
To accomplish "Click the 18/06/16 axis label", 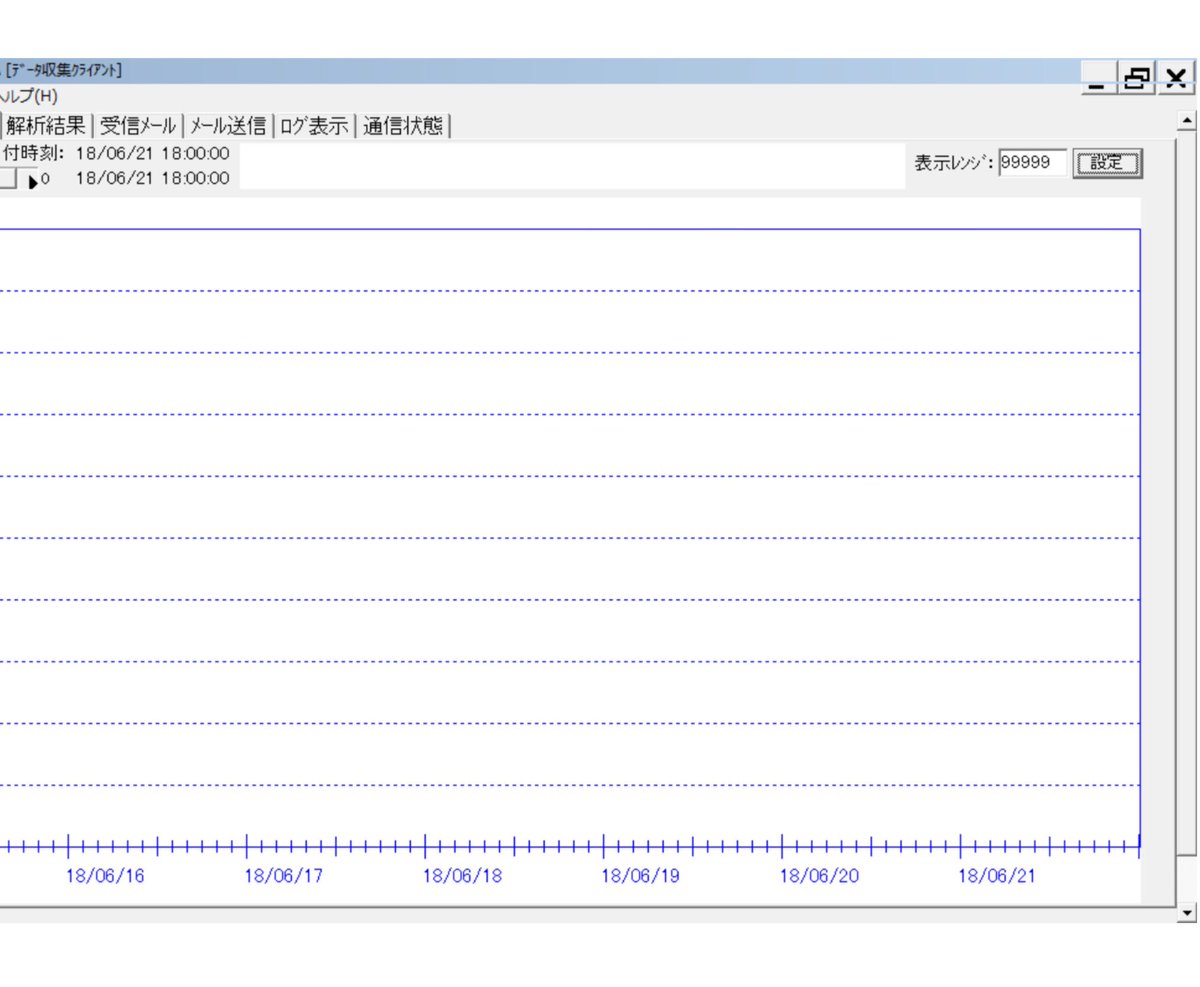I will pyautogui.click(x=105, y=877).
